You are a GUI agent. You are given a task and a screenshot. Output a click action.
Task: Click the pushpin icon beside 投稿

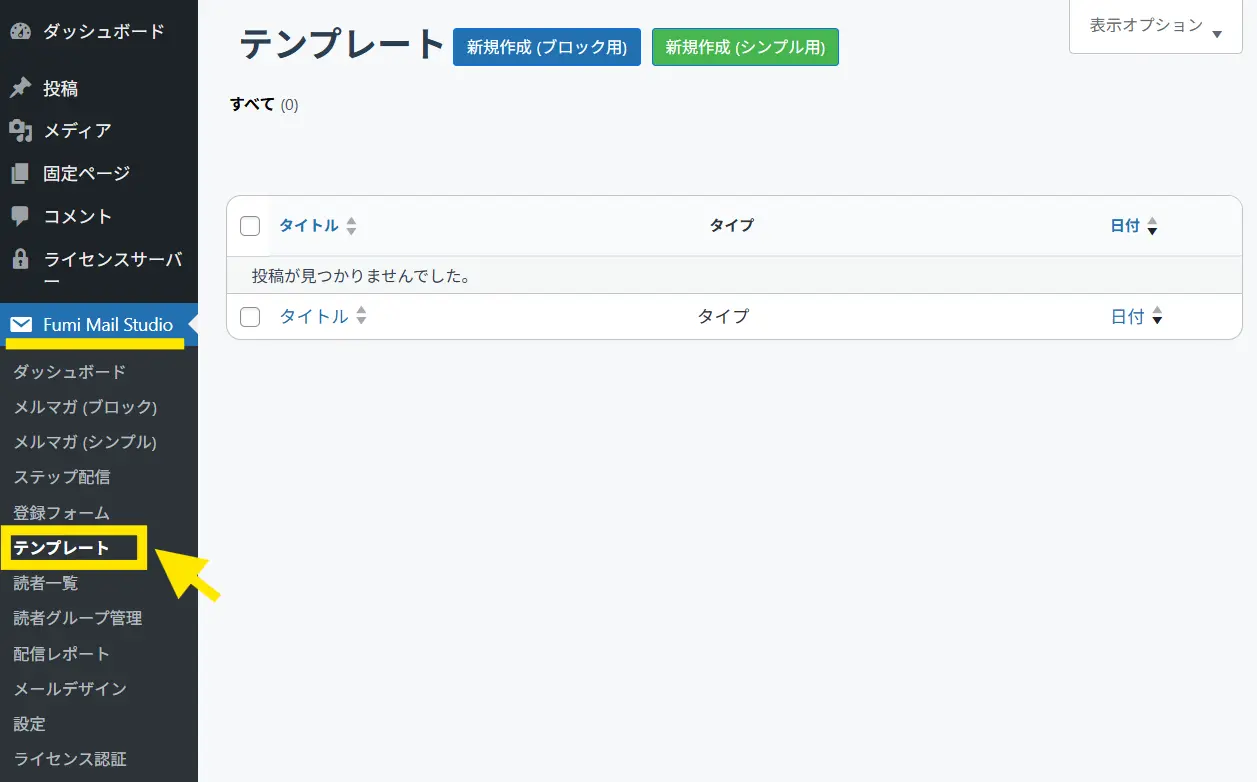click(x=20, y=88)
